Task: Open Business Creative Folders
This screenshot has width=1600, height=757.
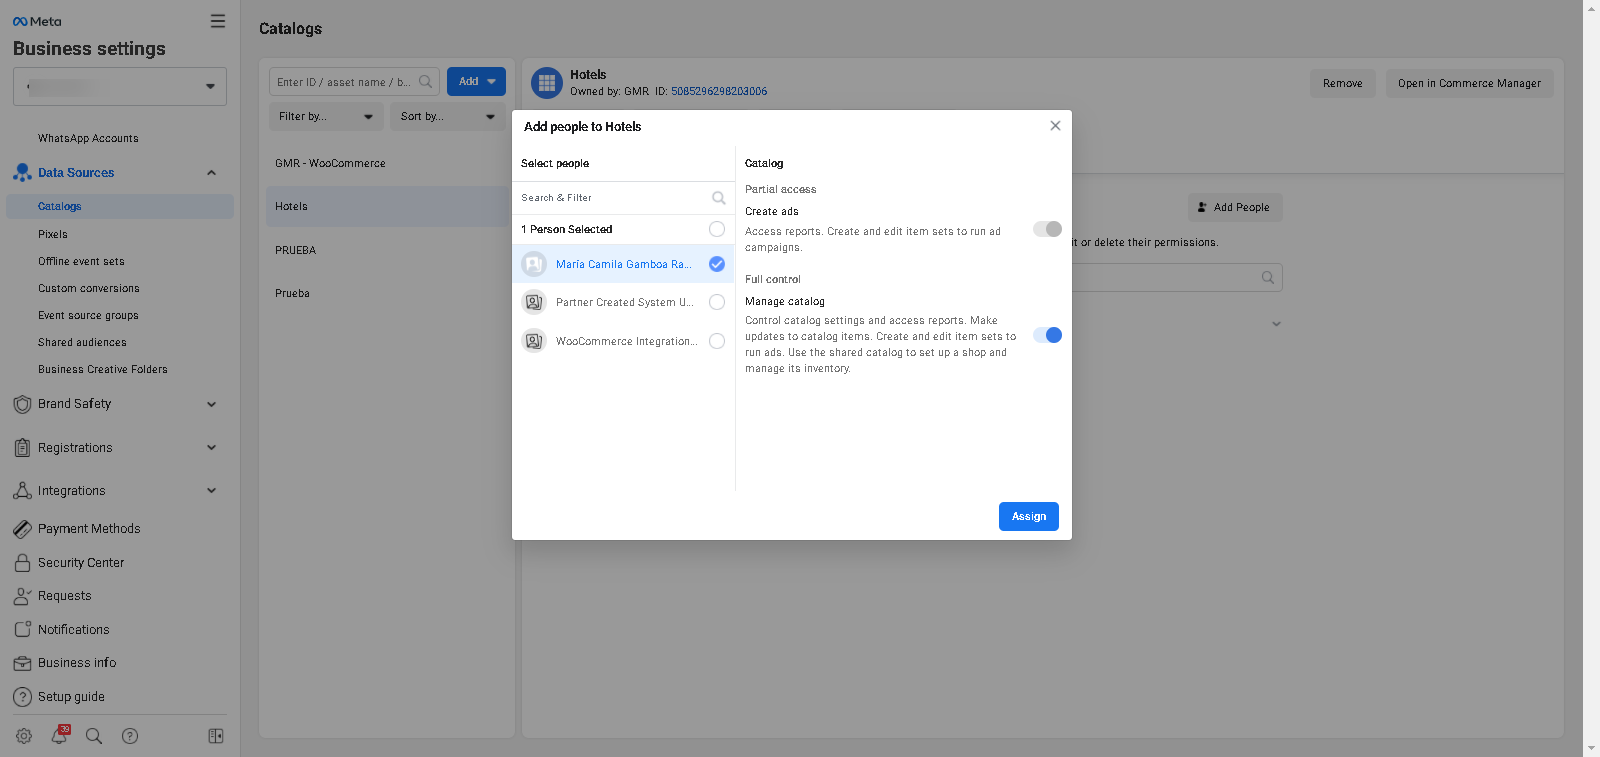Action: pos(103,369)
